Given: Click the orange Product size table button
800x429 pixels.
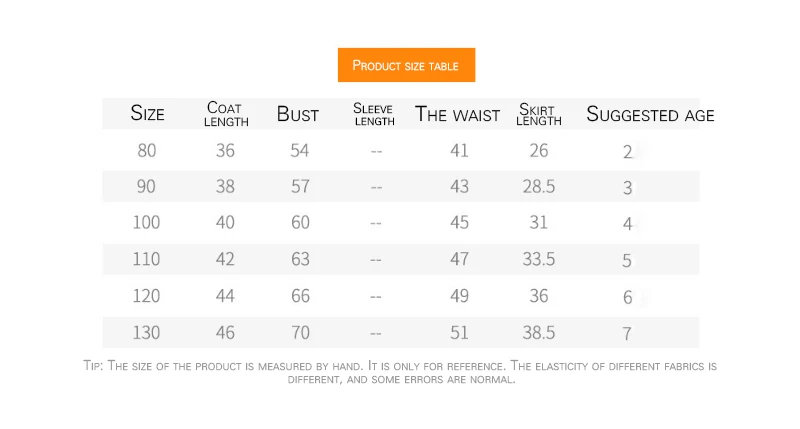Looking at the screenshot, I should (x=406, y=66).
